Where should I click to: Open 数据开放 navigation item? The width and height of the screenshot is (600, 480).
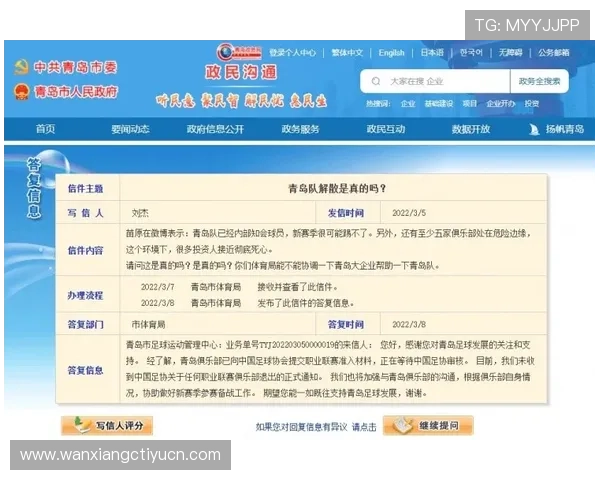(x=471, y=129)
